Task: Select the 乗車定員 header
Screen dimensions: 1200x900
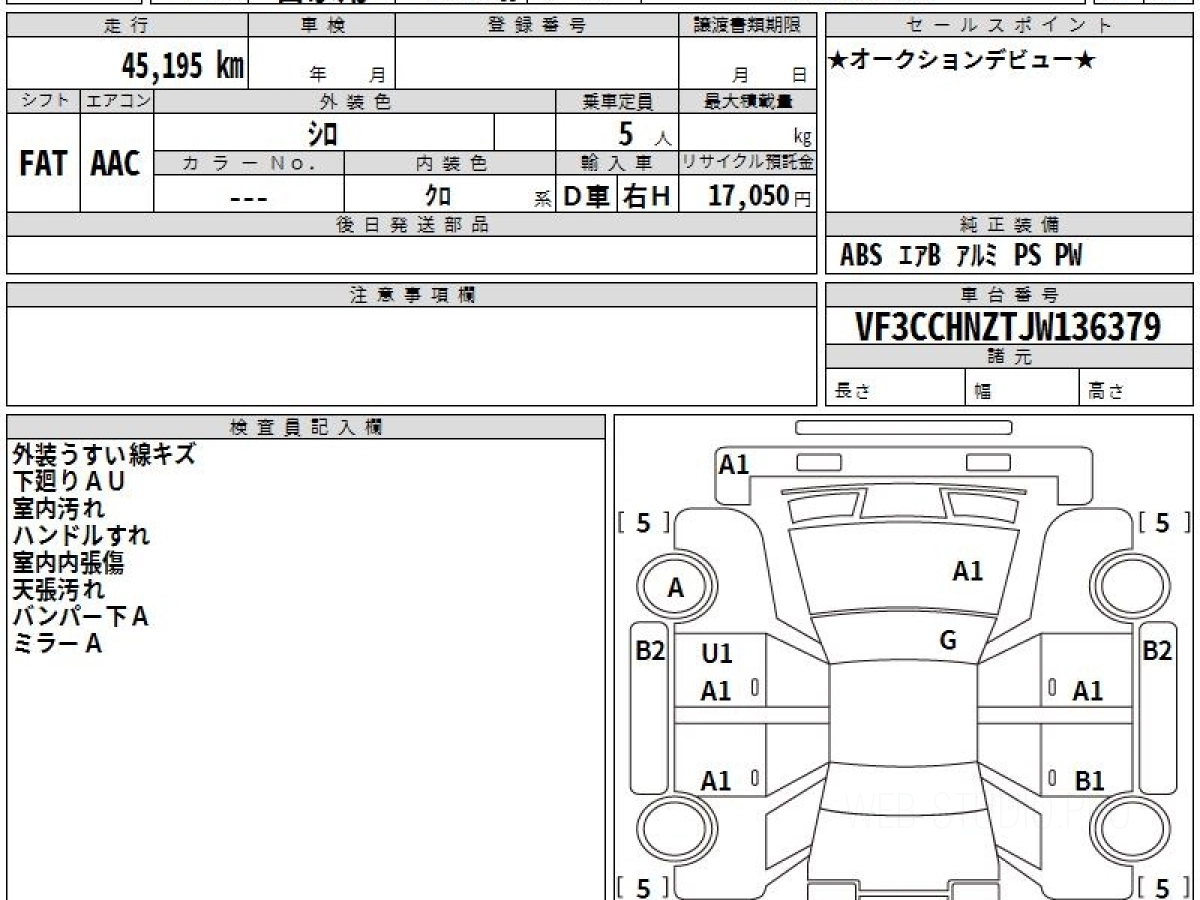Action: tap(617, 101)
